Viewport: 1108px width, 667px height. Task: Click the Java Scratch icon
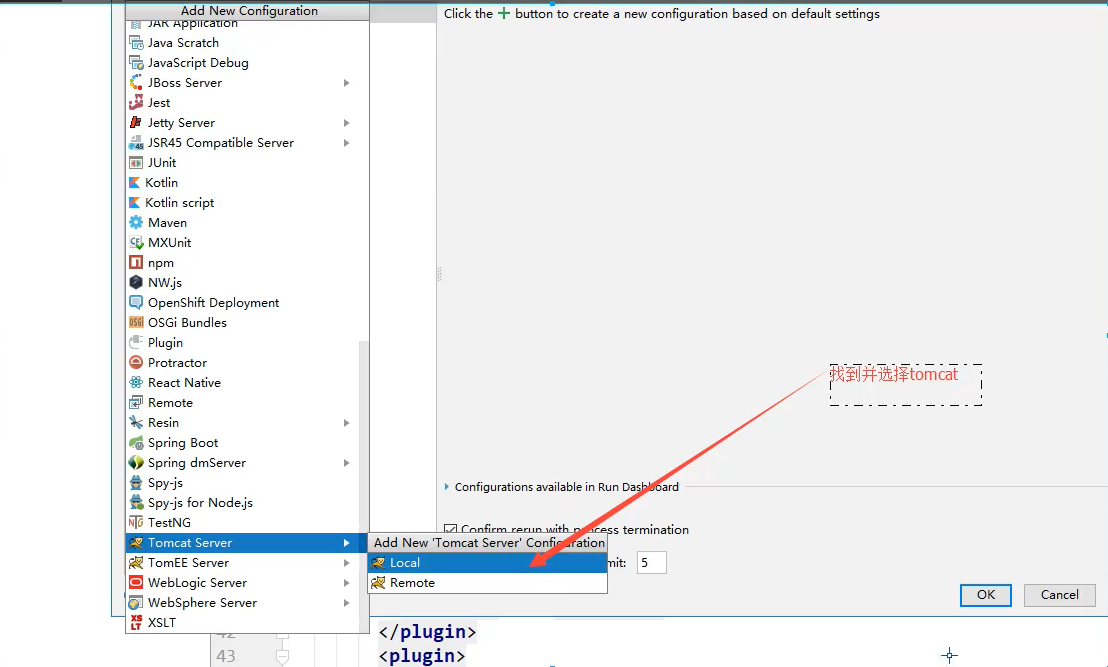pyautogui.click(x=136, y=43)
